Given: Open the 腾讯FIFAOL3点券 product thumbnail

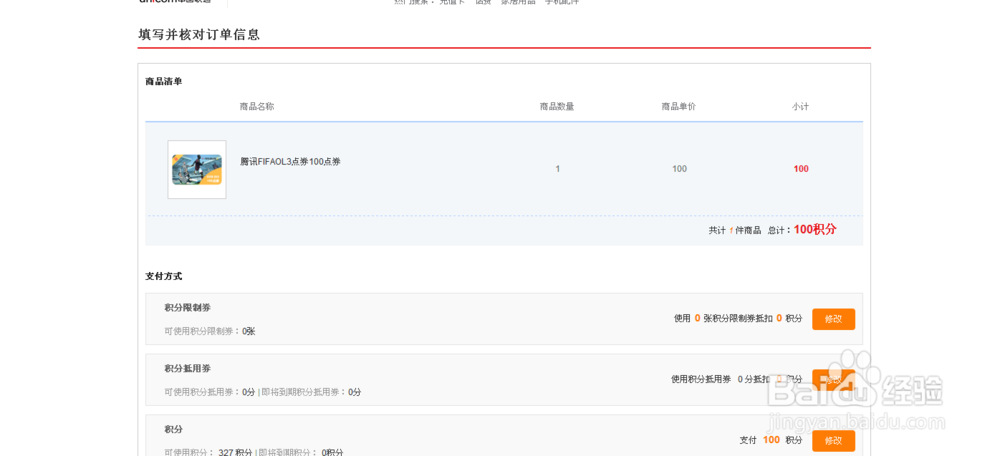Looking at the screenshot, I should pos(196,170).
